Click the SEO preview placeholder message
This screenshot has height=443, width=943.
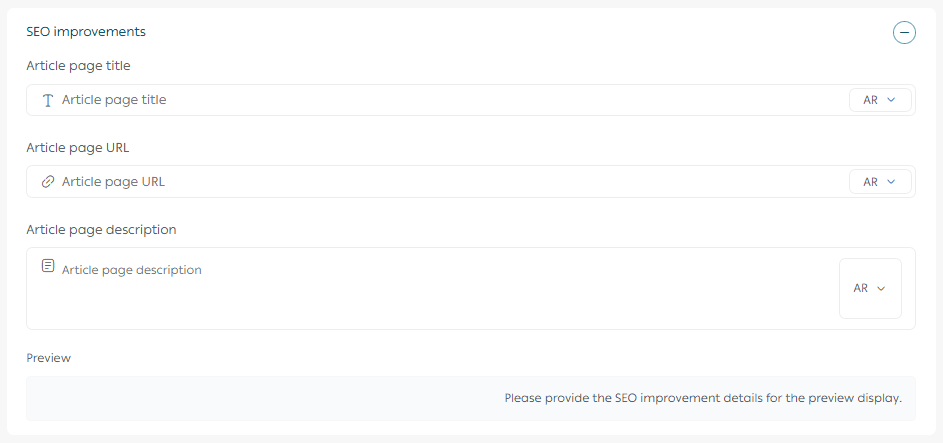tap(703, 398)
